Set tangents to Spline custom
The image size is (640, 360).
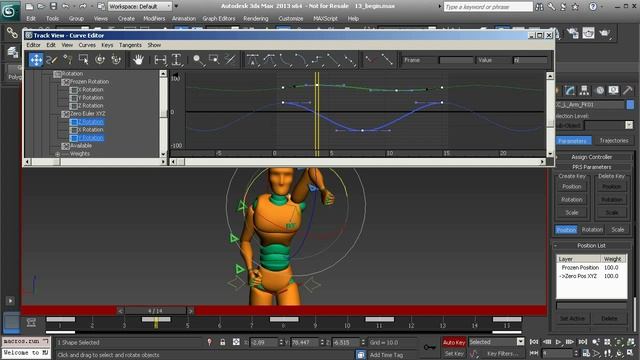pyautogui.click(x=269, y=60)
